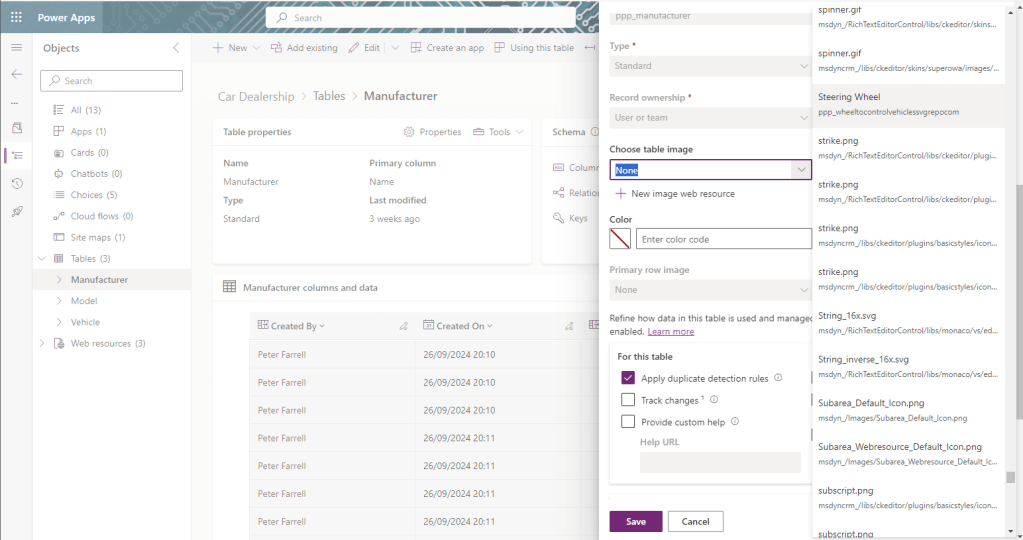The height and width of the screenshot is (540, 1023).
Task: Open the Color swatch picker
Action: click(620, 239)
